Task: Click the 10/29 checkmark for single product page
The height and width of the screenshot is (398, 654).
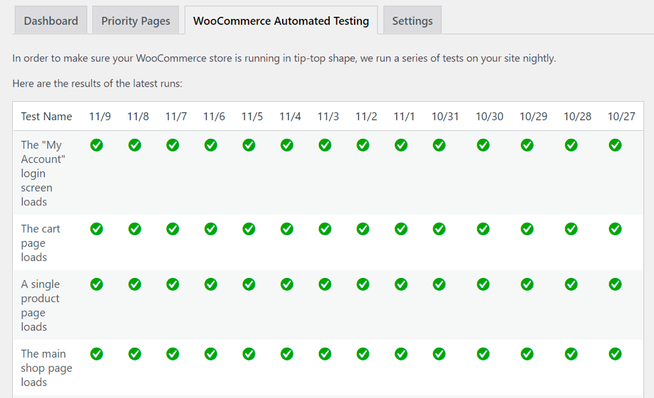Action: tap(527, 284)
